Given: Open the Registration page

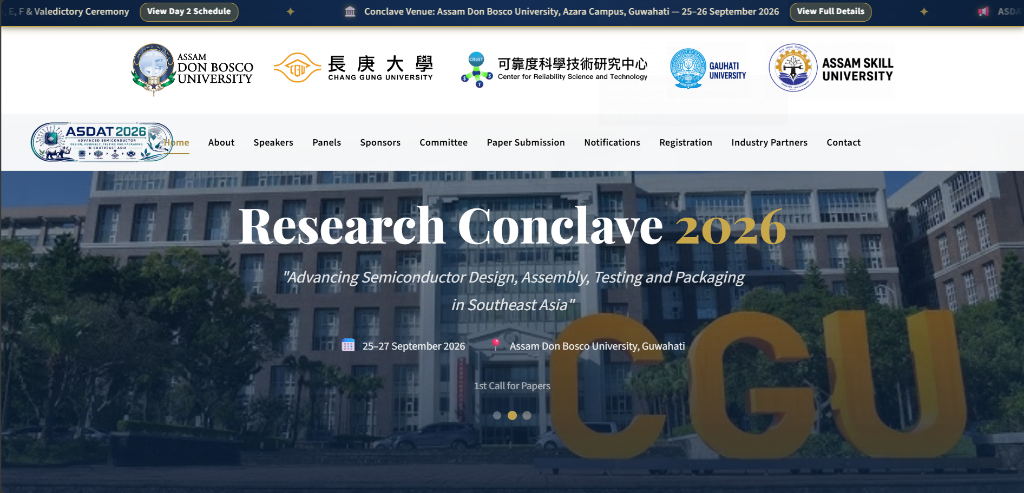Looking at the screenshot, I should 686,142.
